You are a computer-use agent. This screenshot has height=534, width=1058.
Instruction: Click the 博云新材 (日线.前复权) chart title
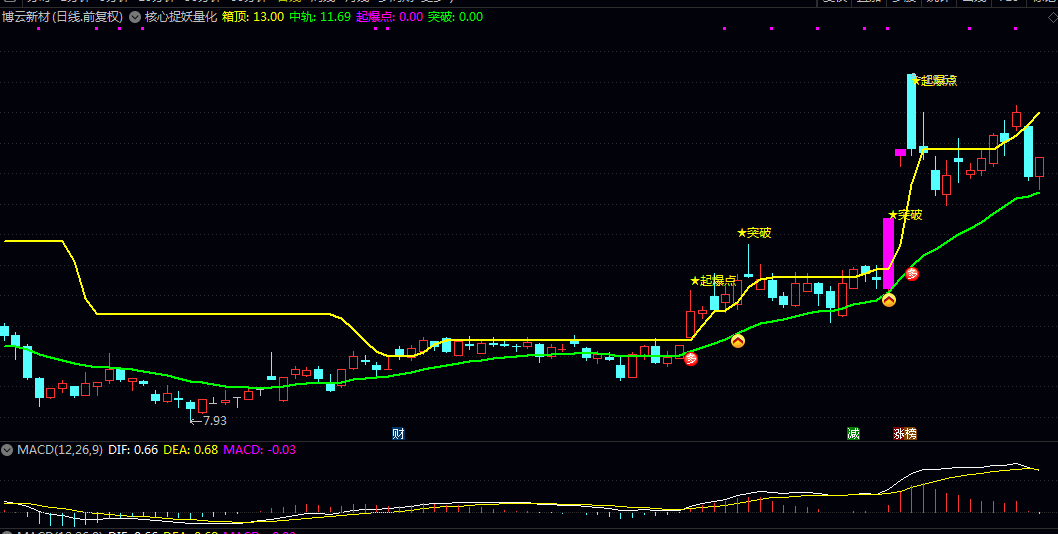(x=63, y=17)
